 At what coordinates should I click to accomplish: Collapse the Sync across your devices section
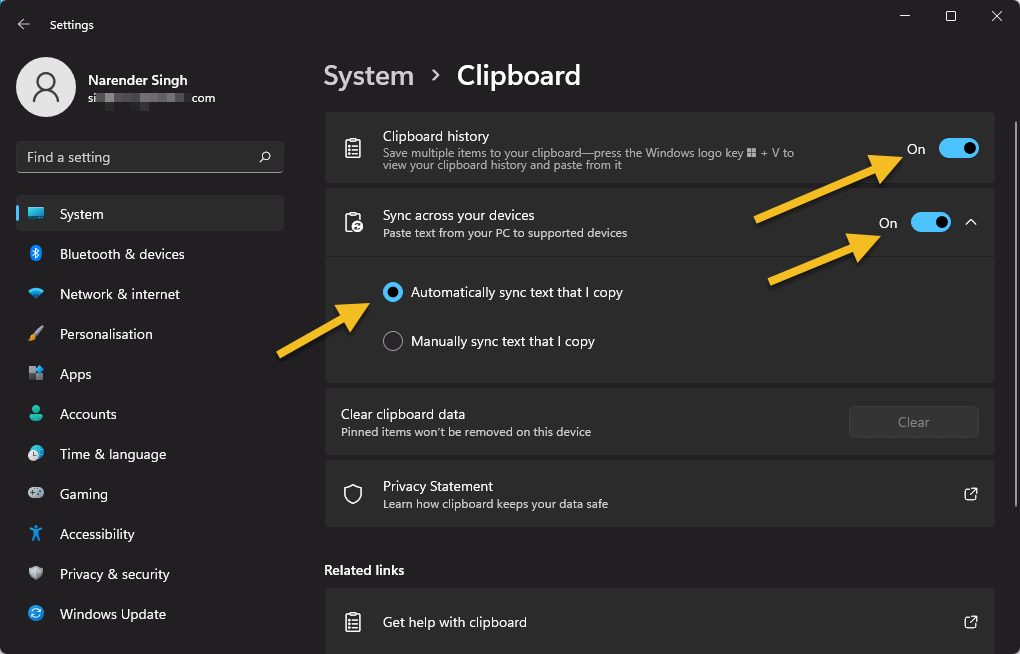971,223
